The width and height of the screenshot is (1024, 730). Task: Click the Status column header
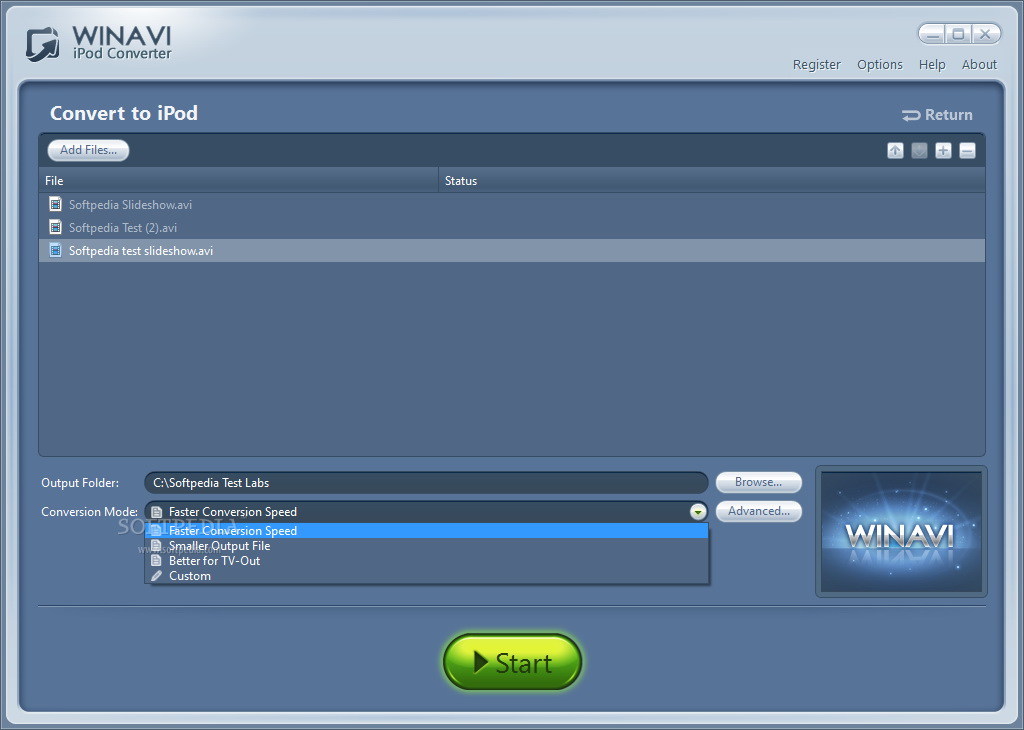pyautogui.click(x=712, y=181)
